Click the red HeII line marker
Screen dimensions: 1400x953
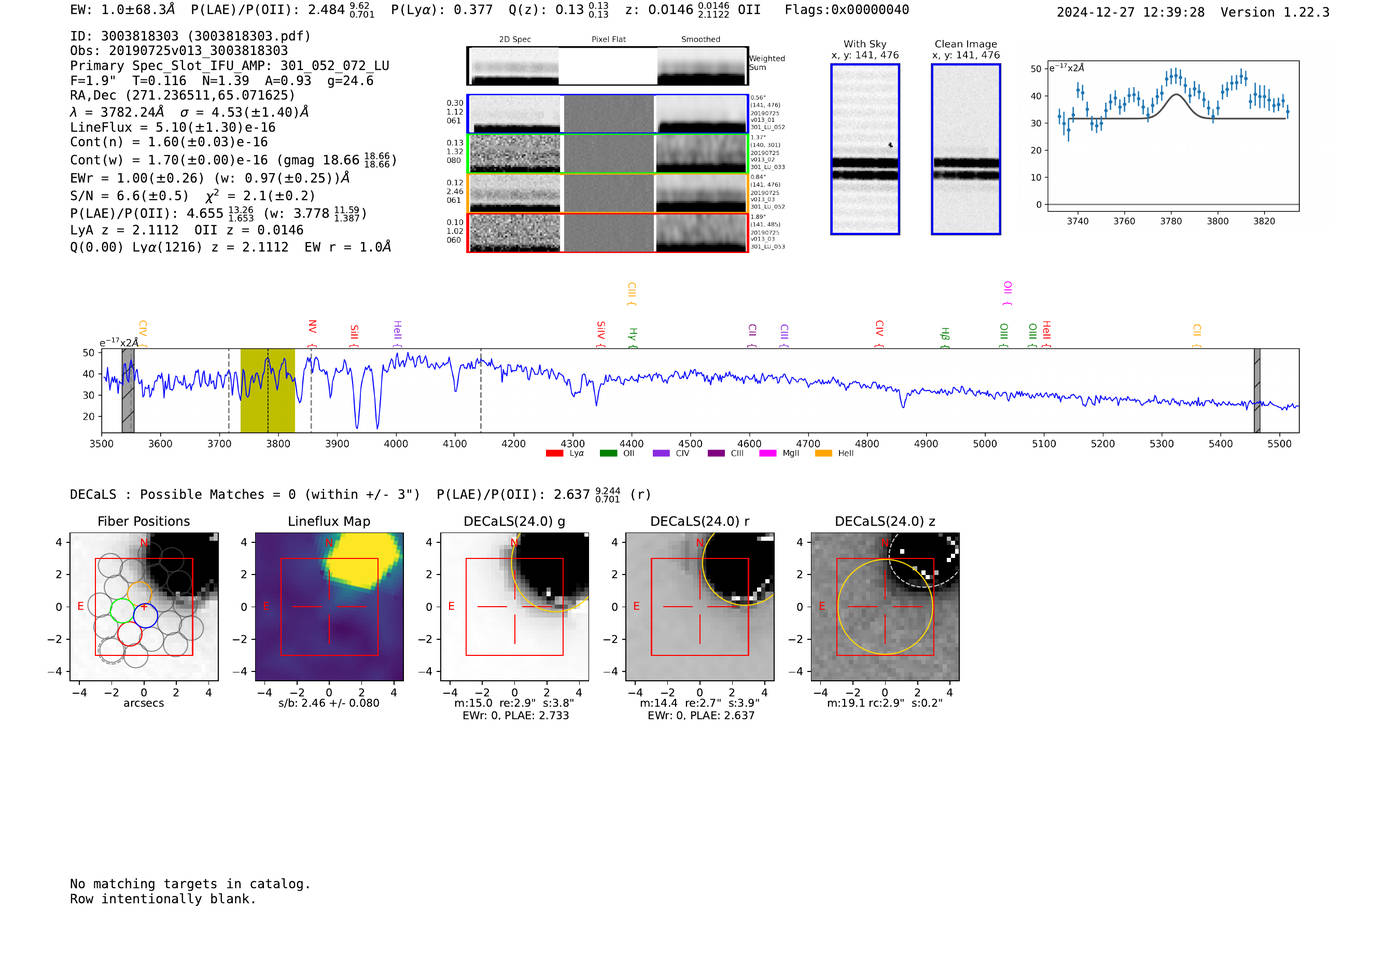point(1047,333)
